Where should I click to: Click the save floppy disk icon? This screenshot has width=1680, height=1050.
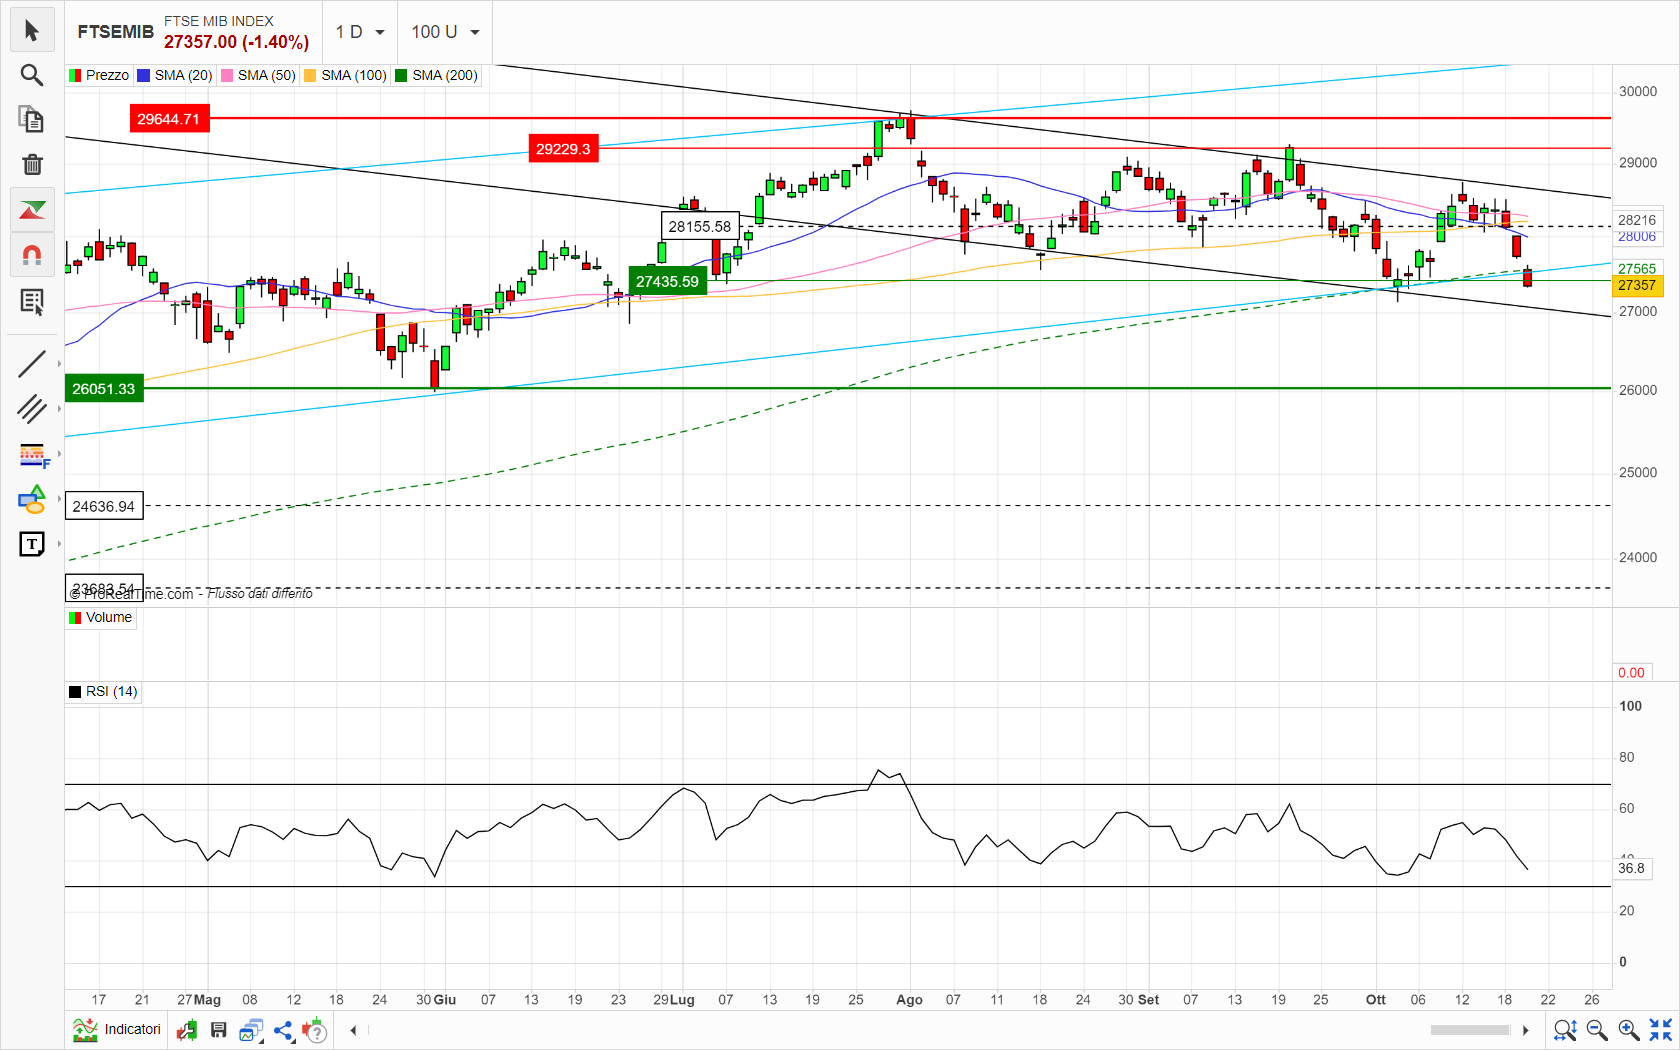click(218, 1030)
